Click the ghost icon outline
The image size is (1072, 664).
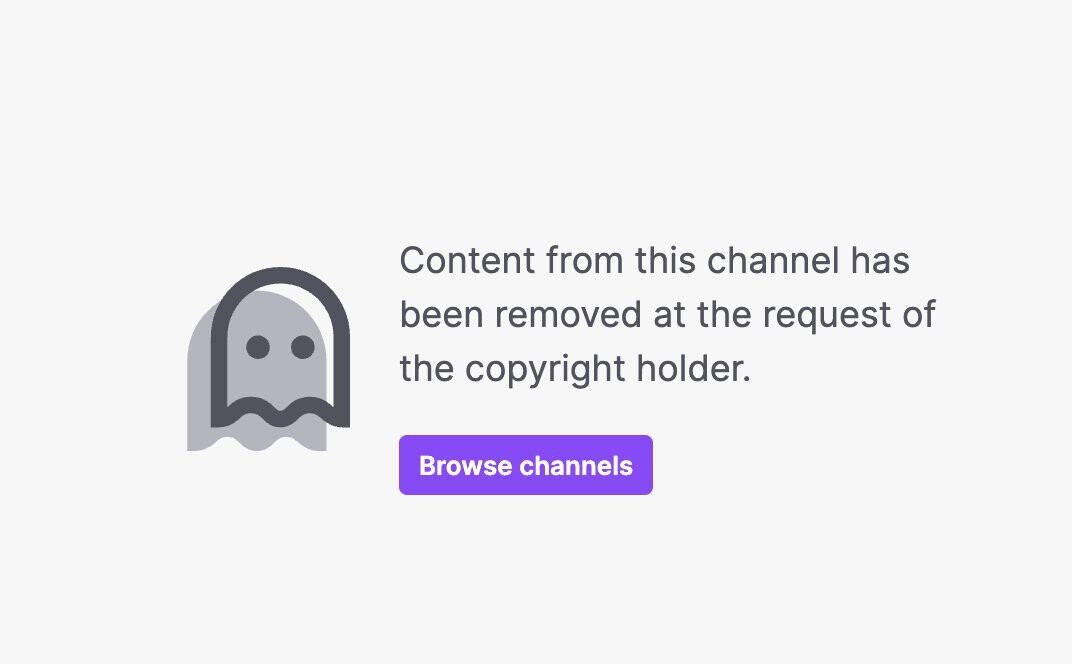(280, 347)
